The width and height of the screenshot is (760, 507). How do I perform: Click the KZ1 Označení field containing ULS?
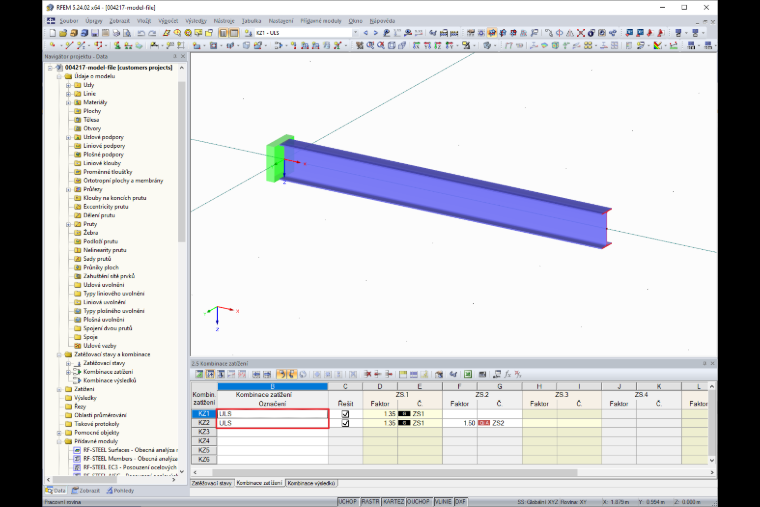(x=272, y=414)
